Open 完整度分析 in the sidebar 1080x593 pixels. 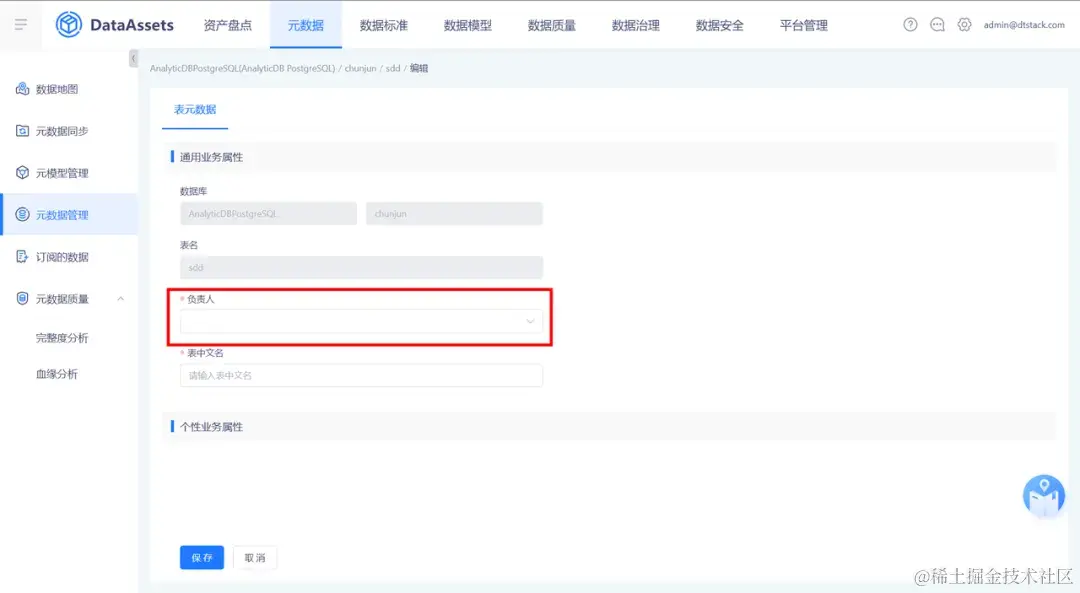62,337
